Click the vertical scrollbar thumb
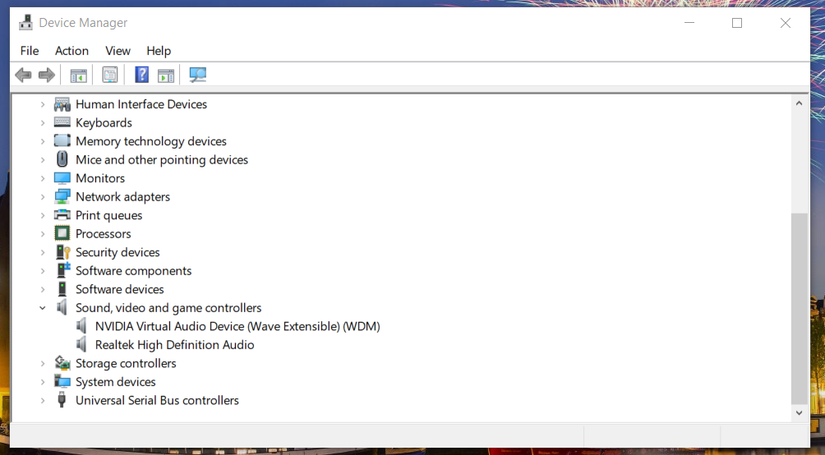Screen dimensions: 825x455 point(799,309)
